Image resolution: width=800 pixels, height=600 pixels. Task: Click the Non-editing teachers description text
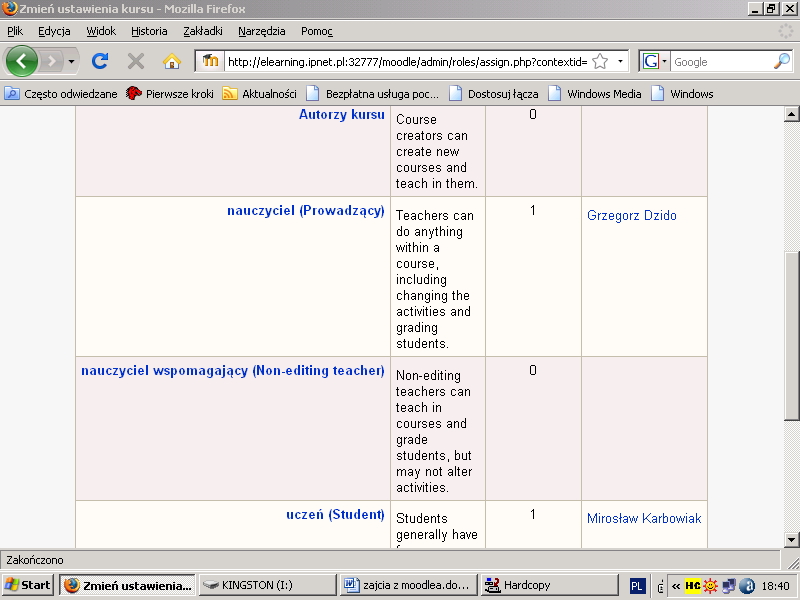coord(434,432)
